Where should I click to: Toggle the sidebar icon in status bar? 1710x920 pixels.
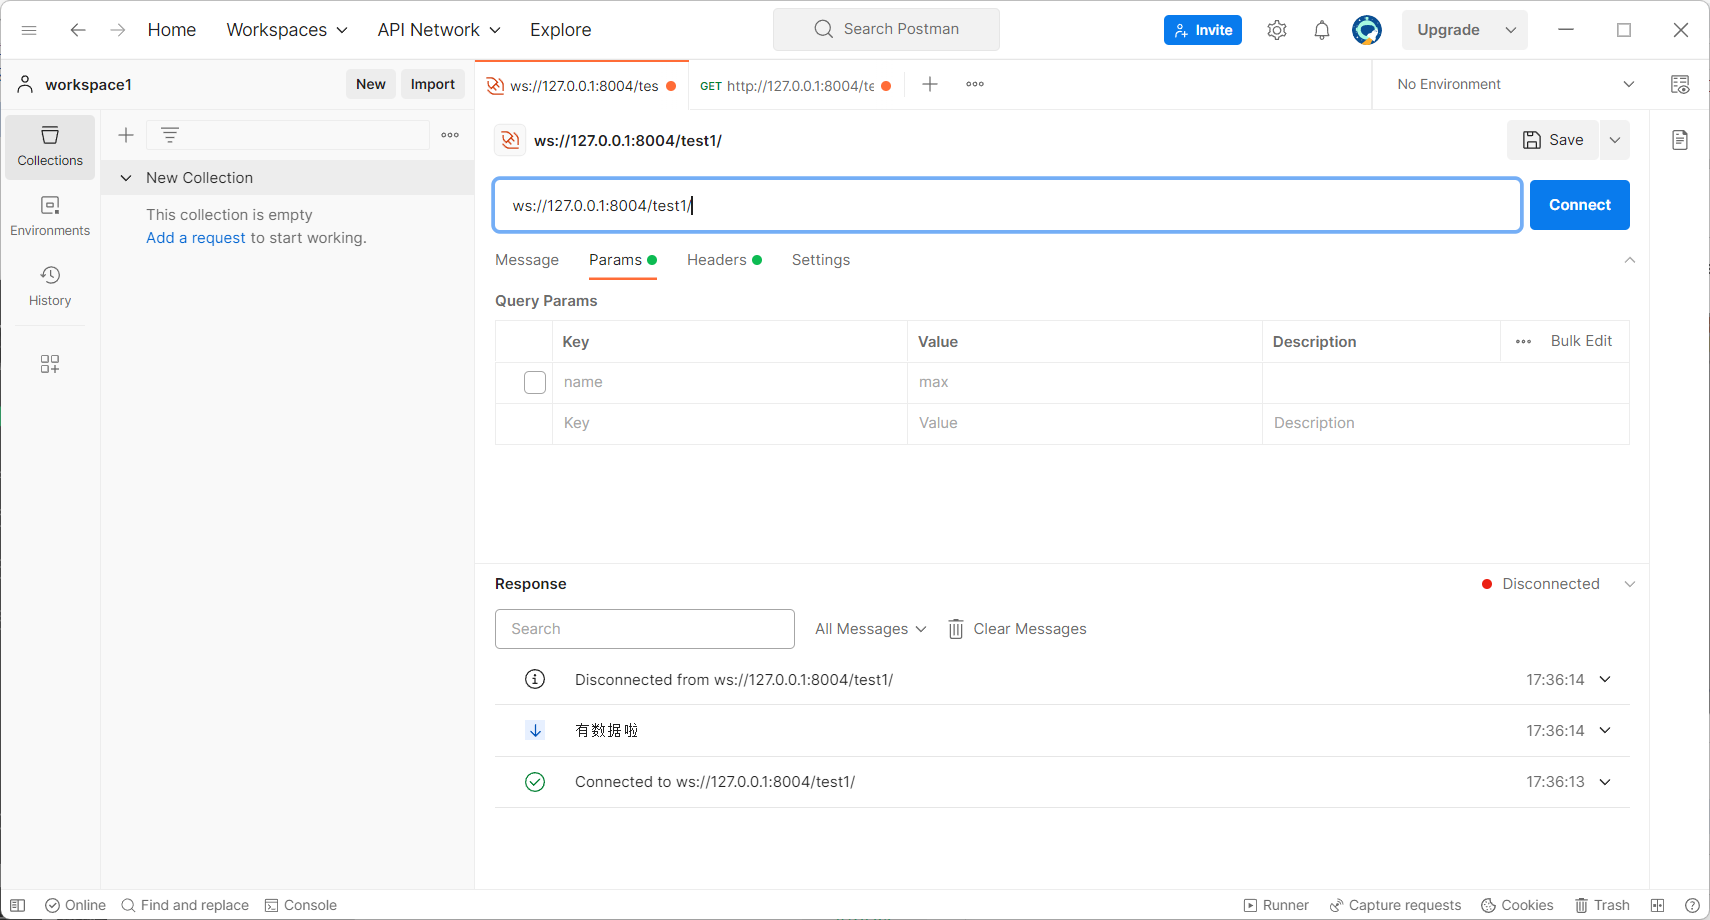17,905
